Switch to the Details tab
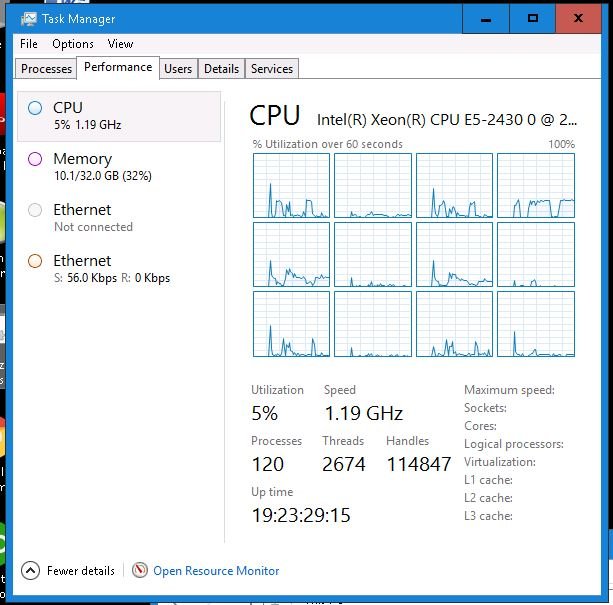Screen dimensions: 613x605 221,69
